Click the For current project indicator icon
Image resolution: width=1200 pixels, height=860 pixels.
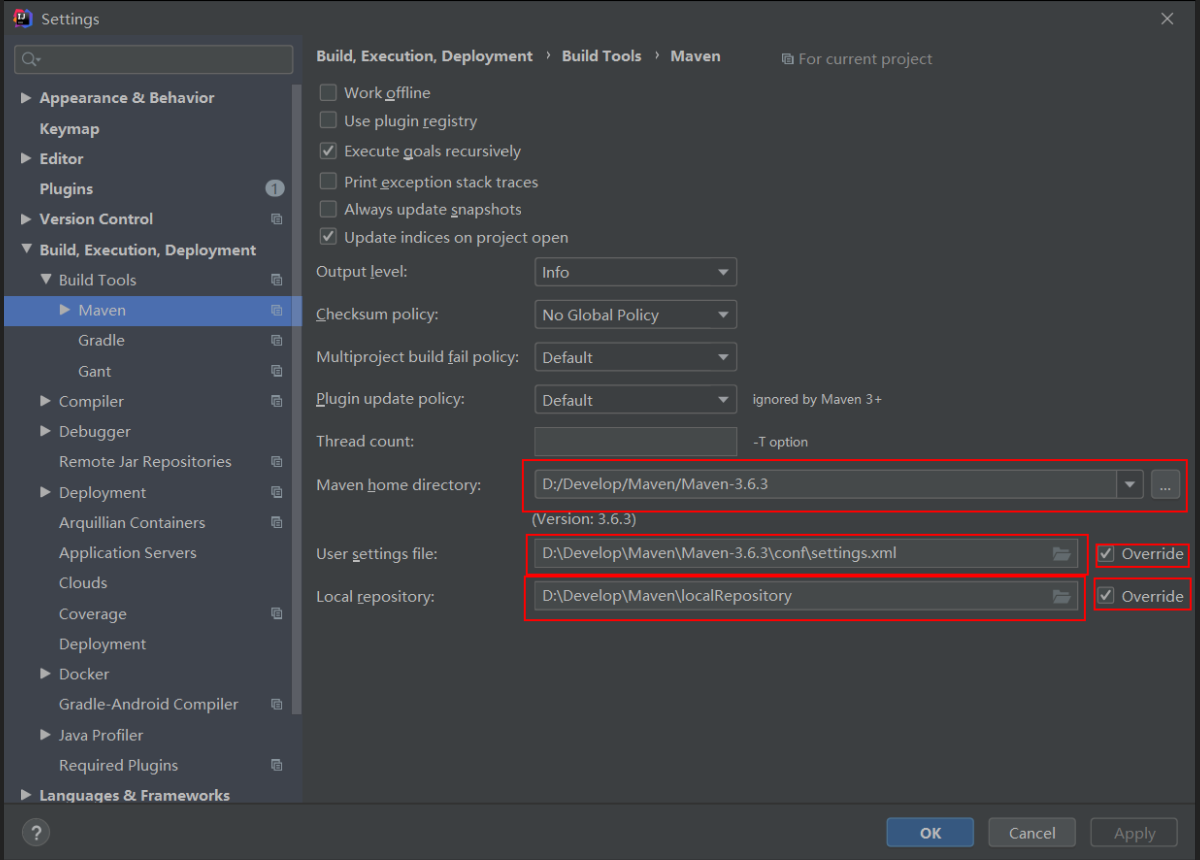click(788, 59)
